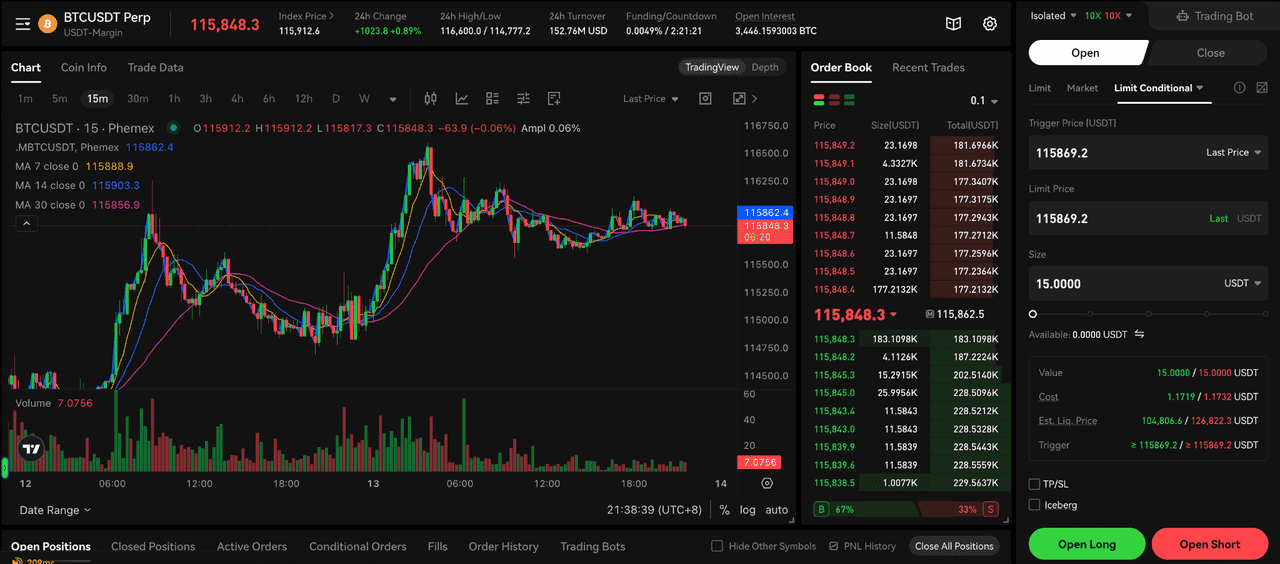Open the Date Range dropdown
The width and height of the screenshot is (1280, 564).
coord(55,510)
